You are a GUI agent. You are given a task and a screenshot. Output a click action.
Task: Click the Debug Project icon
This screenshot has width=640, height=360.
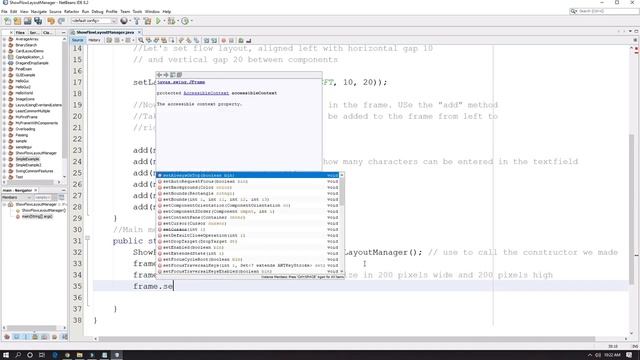[171, 21]
